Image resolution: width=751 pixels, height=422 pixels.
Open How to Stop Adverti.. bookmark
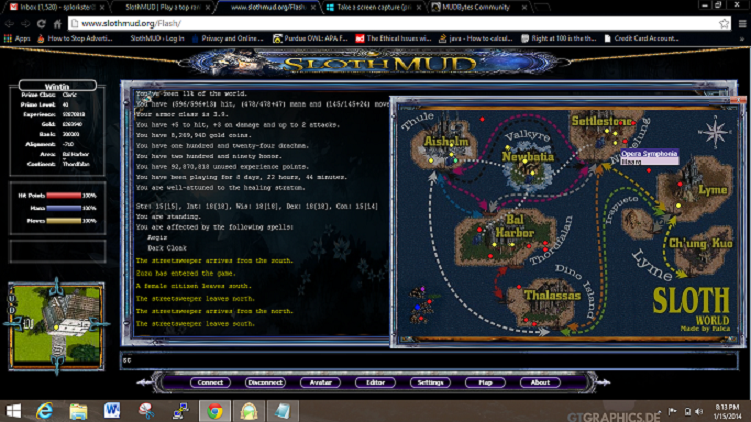pyautogui.click(x=74, y=38)
